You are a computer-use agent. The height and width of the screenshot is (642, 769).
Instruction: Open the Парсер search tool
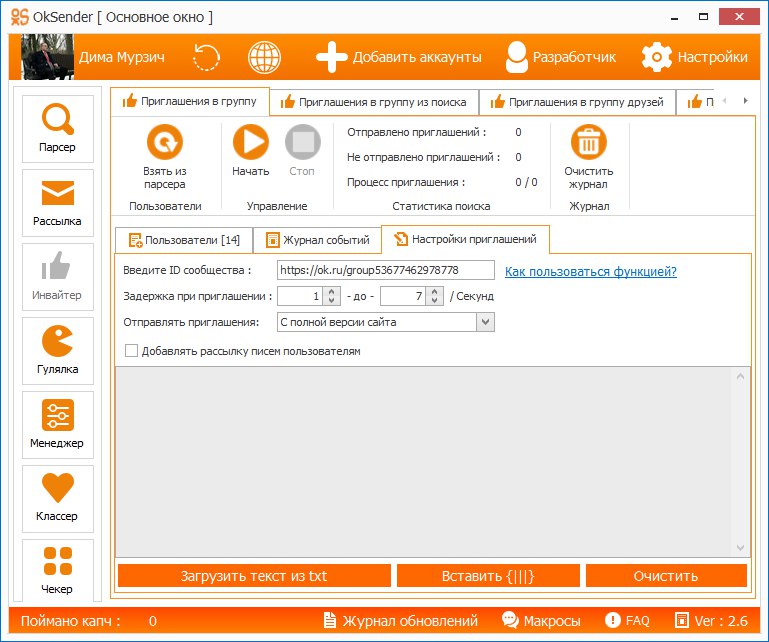coord(57,128)
